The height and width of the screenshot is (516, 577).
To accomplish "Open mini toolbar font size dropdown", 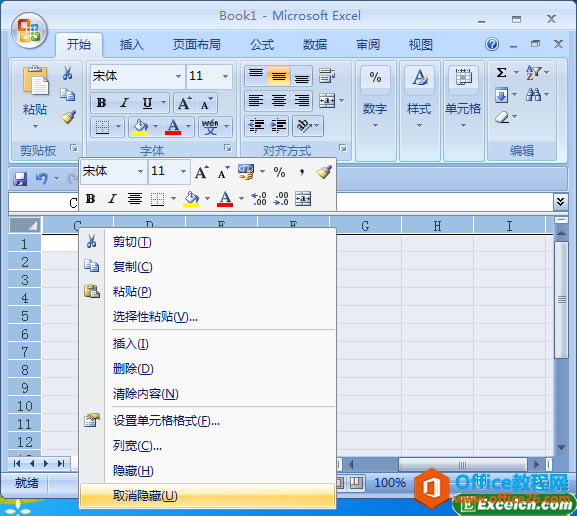I will pyautogui.click(x=183, y=172).
